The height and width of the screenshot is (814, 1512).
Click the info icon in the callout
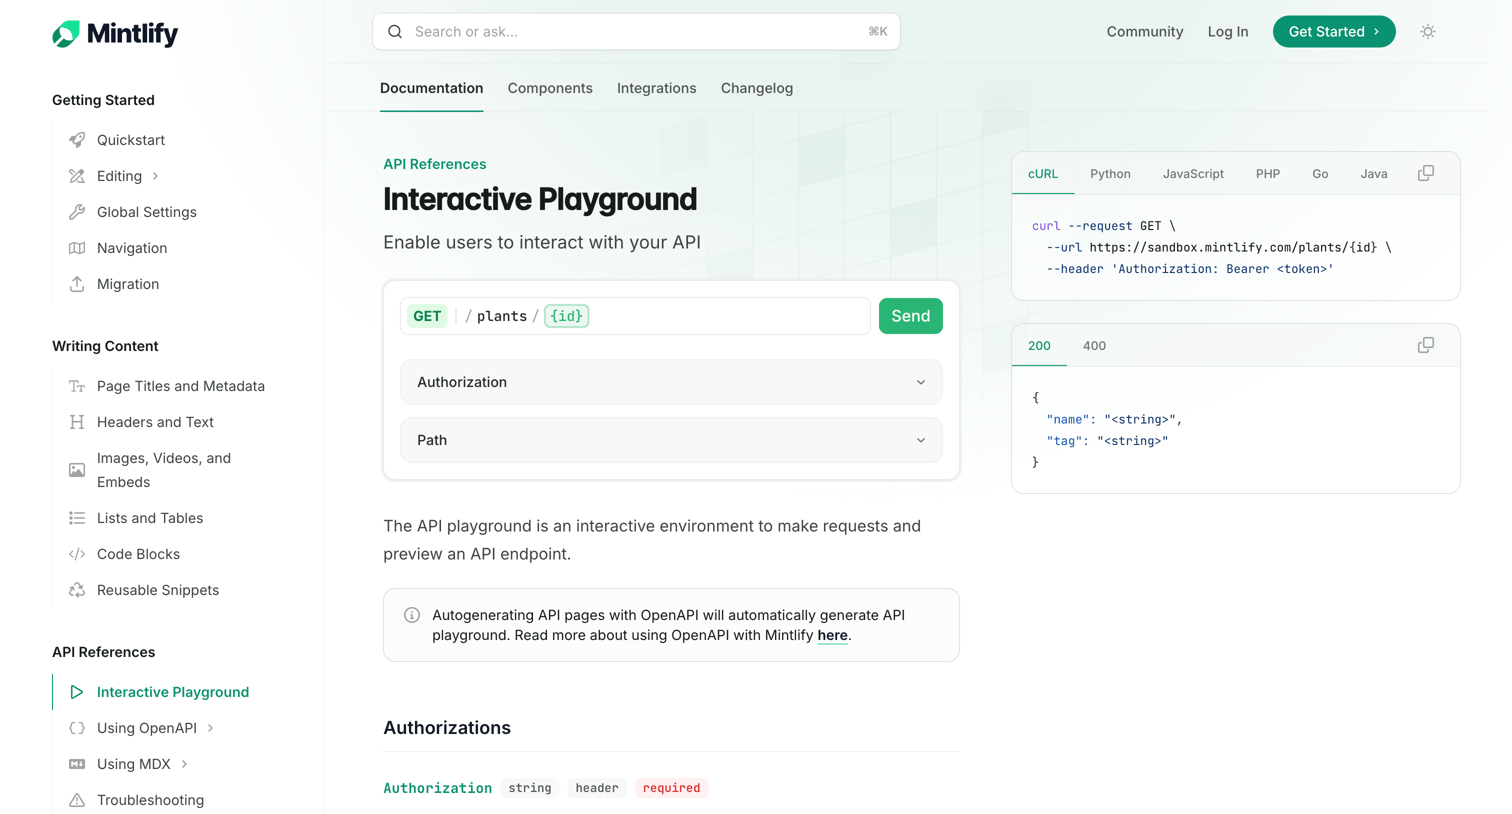[x=412, y=615]
